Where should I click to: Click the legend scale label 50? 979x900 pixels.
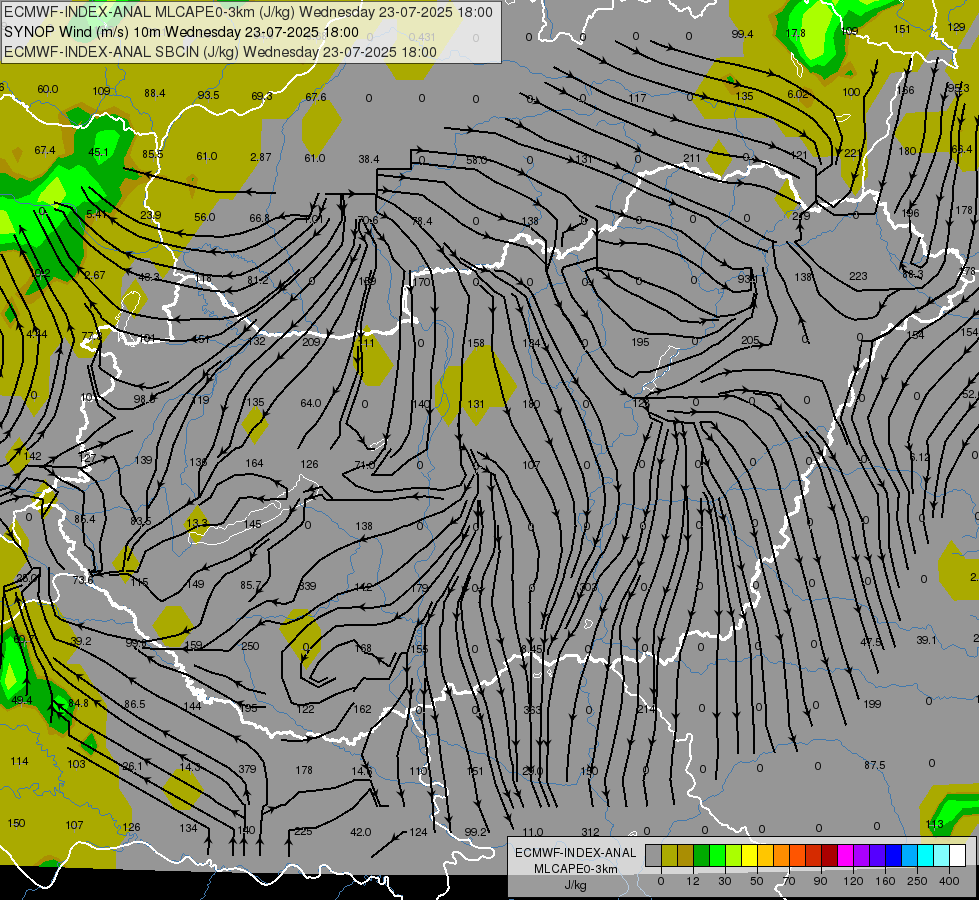[x=757, y=881]
